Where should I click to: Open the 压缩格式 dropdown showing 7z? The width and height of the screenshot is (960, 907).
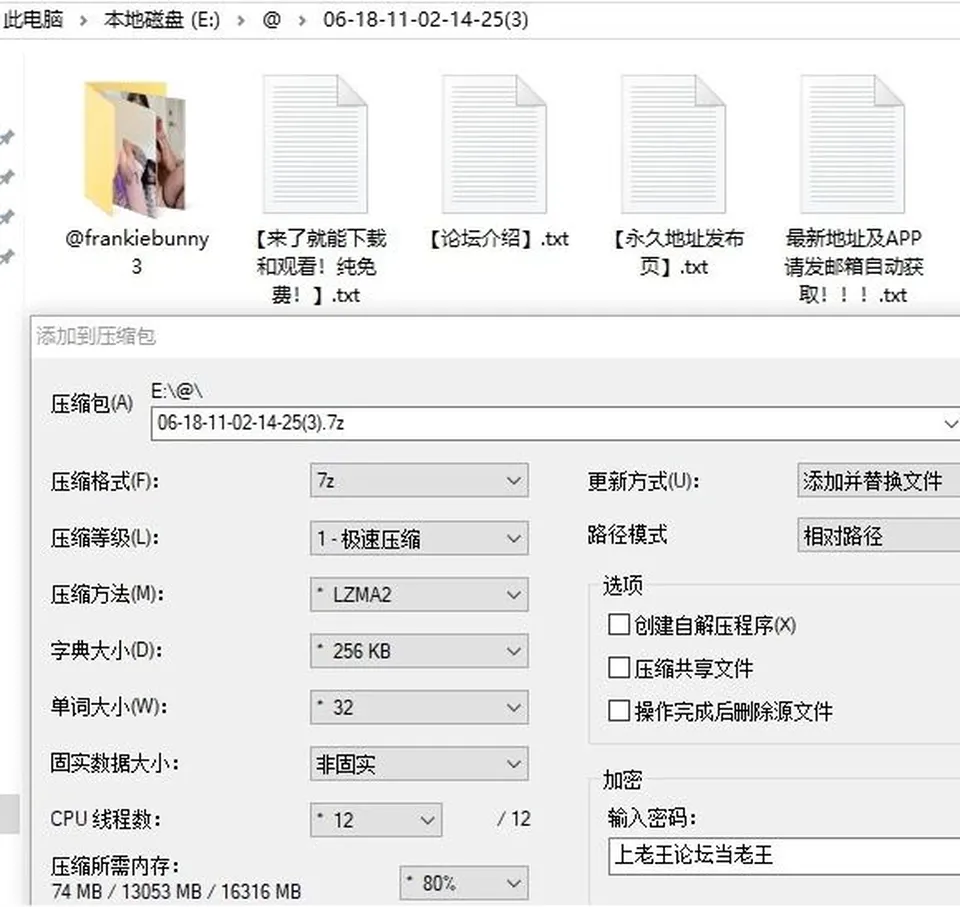tap(419, 481)
